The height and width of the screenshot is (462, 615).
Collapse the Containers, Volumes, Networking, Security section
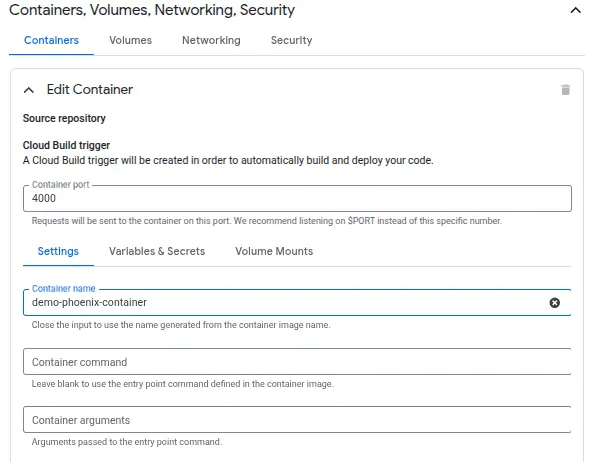(x=575, y=10)
